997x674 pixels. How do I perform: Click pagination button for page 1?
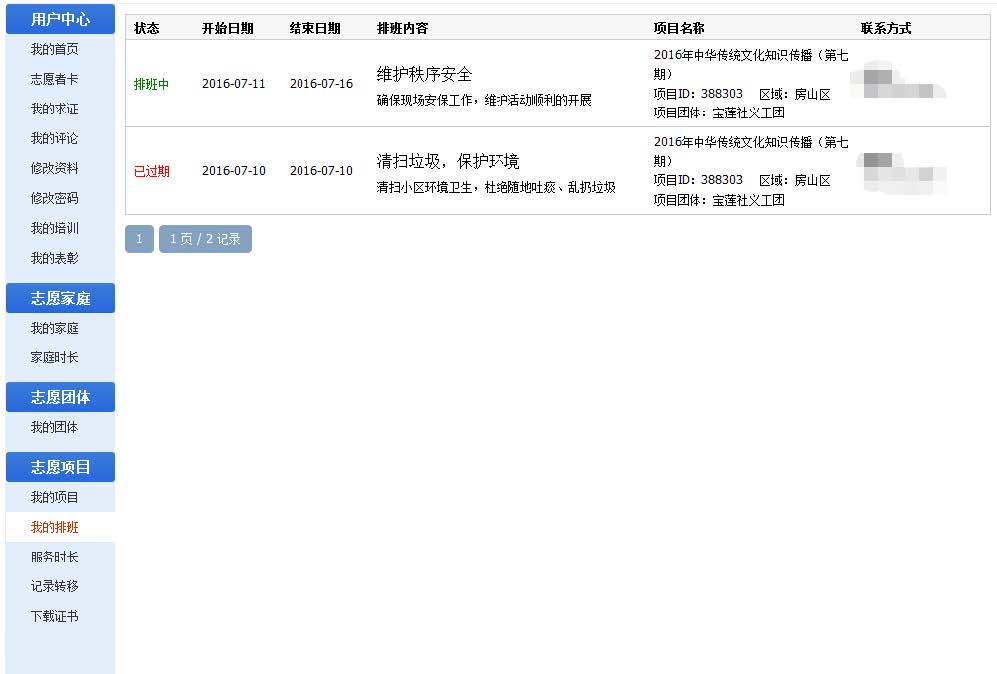(139, 239)
